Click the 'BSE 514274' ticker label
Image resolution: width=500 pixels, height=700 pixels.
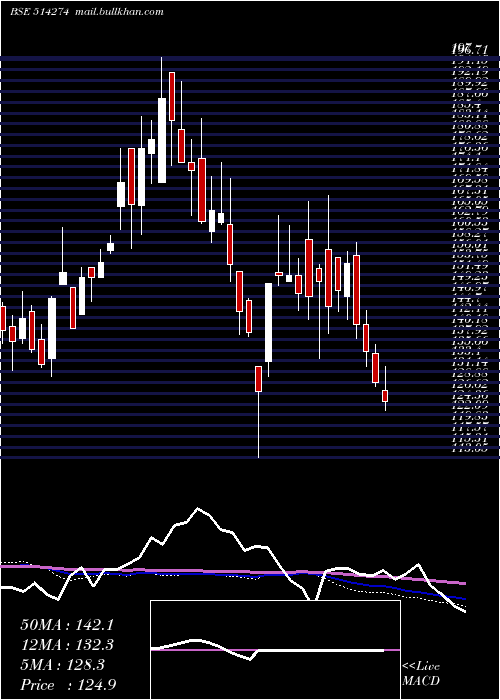tap(39, 12)
